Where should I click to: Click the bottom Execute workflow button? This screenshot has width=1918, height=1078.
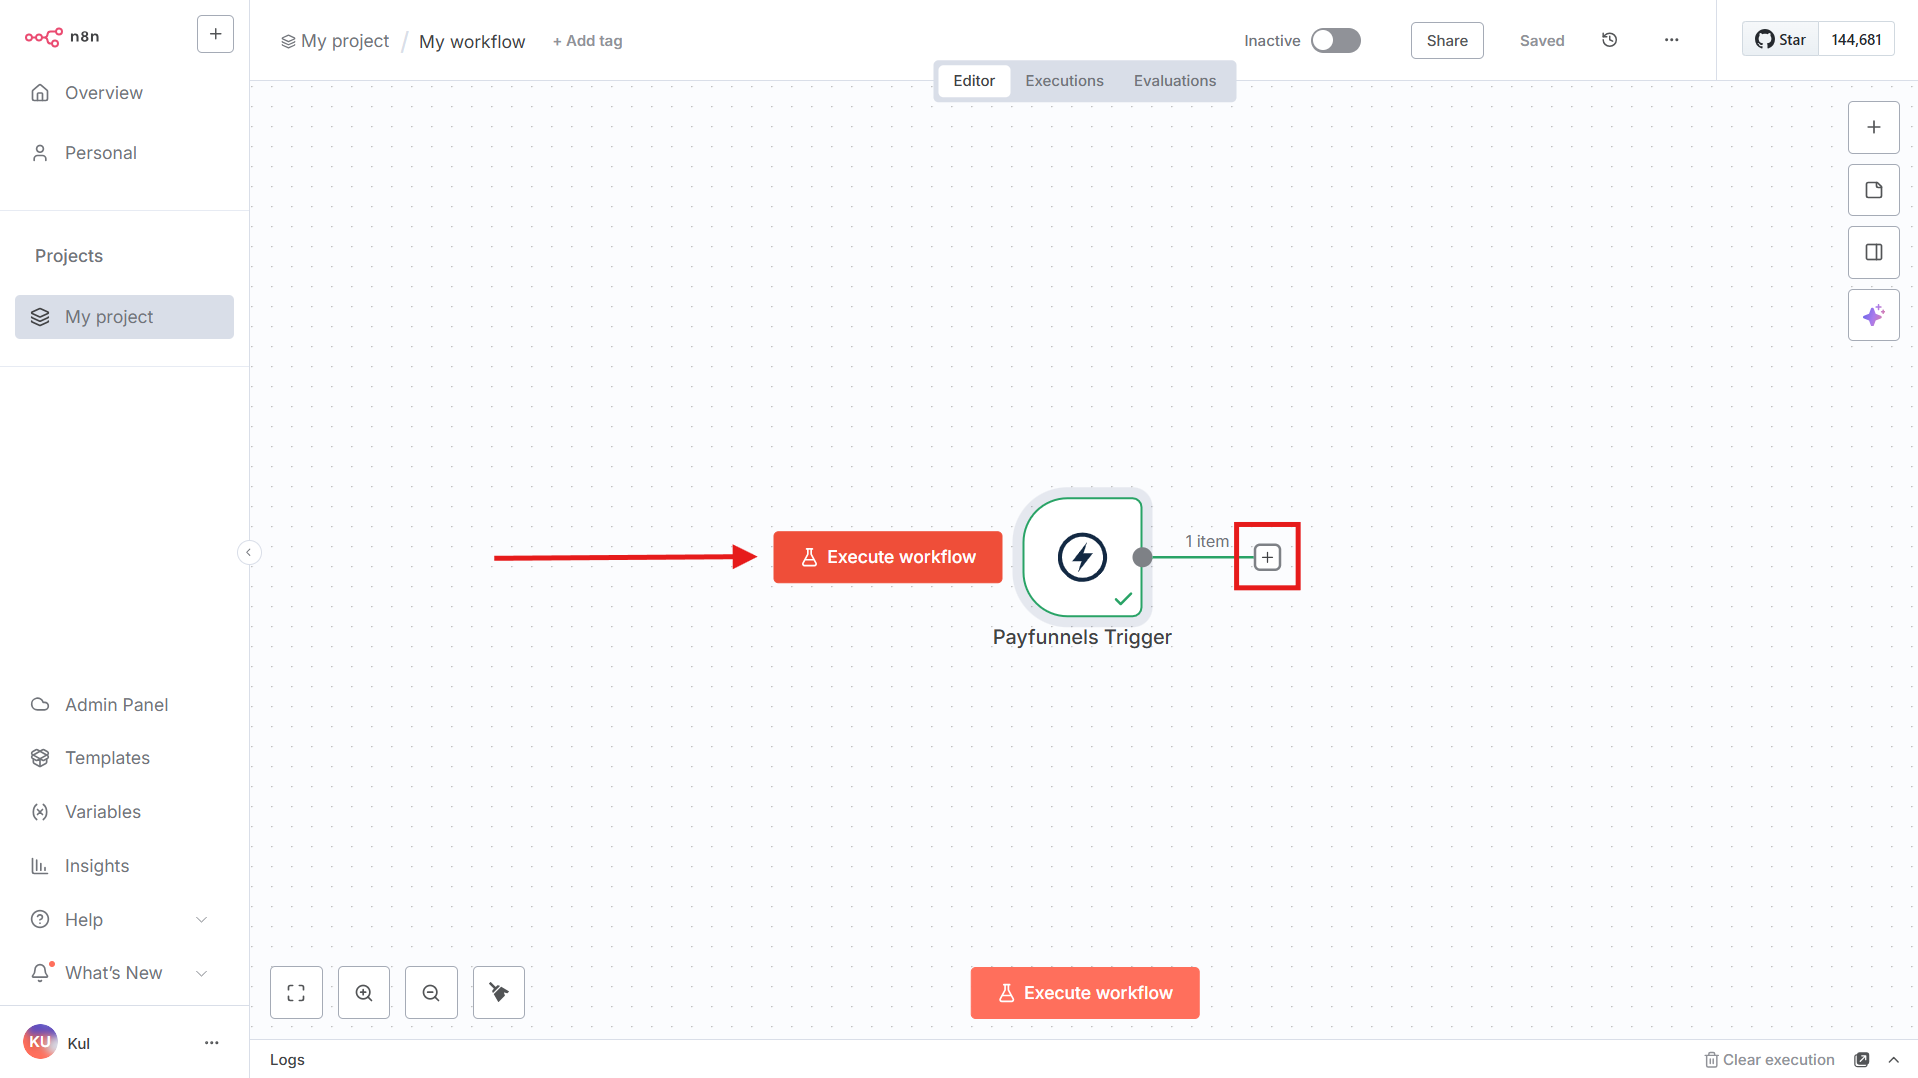1085,993
